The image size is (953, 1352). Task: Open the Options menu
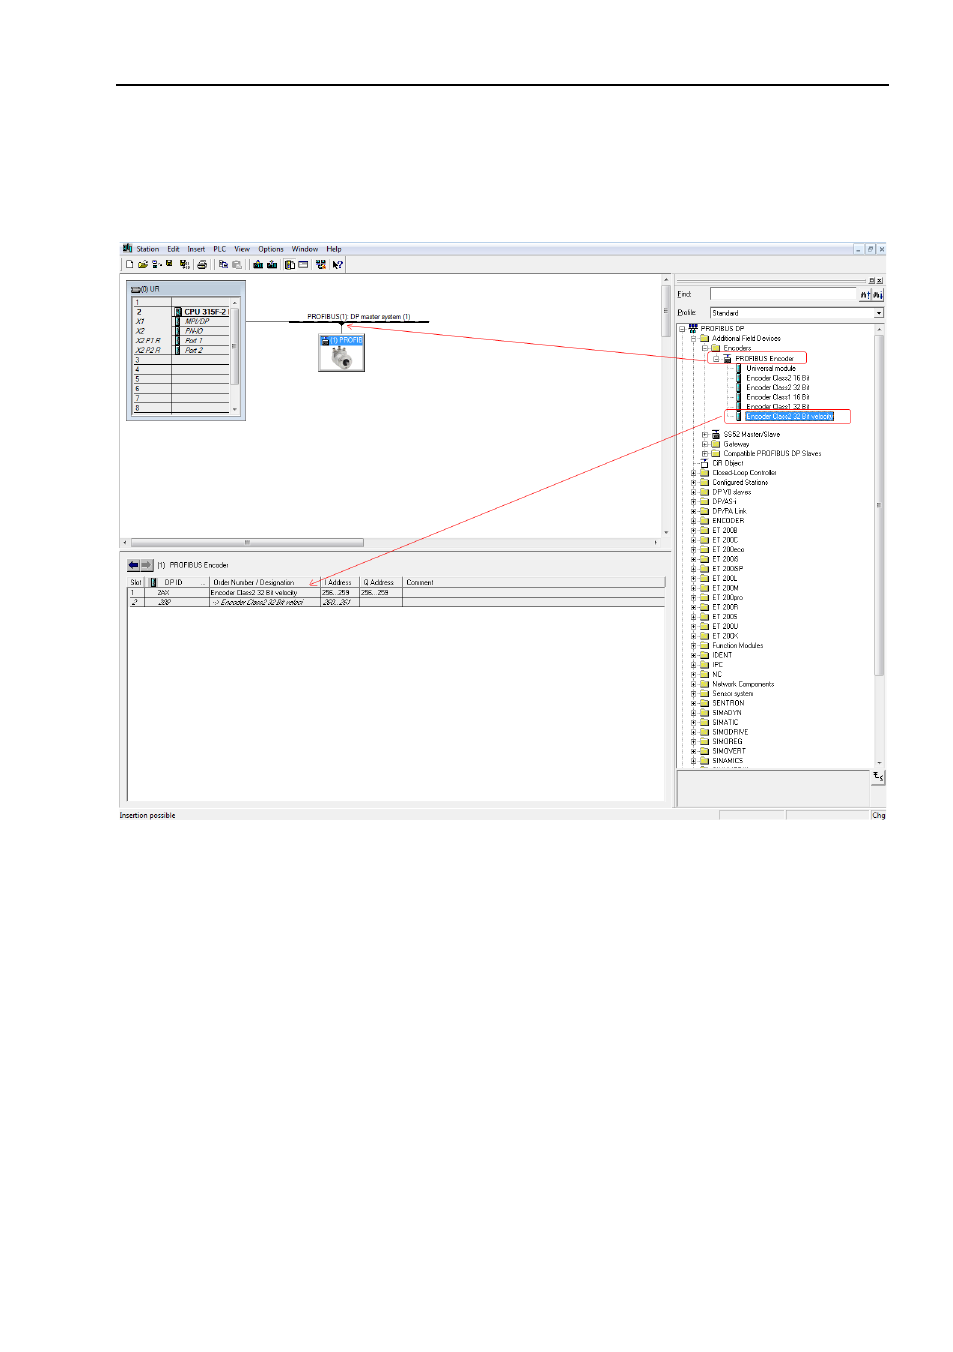coord(271,249)
